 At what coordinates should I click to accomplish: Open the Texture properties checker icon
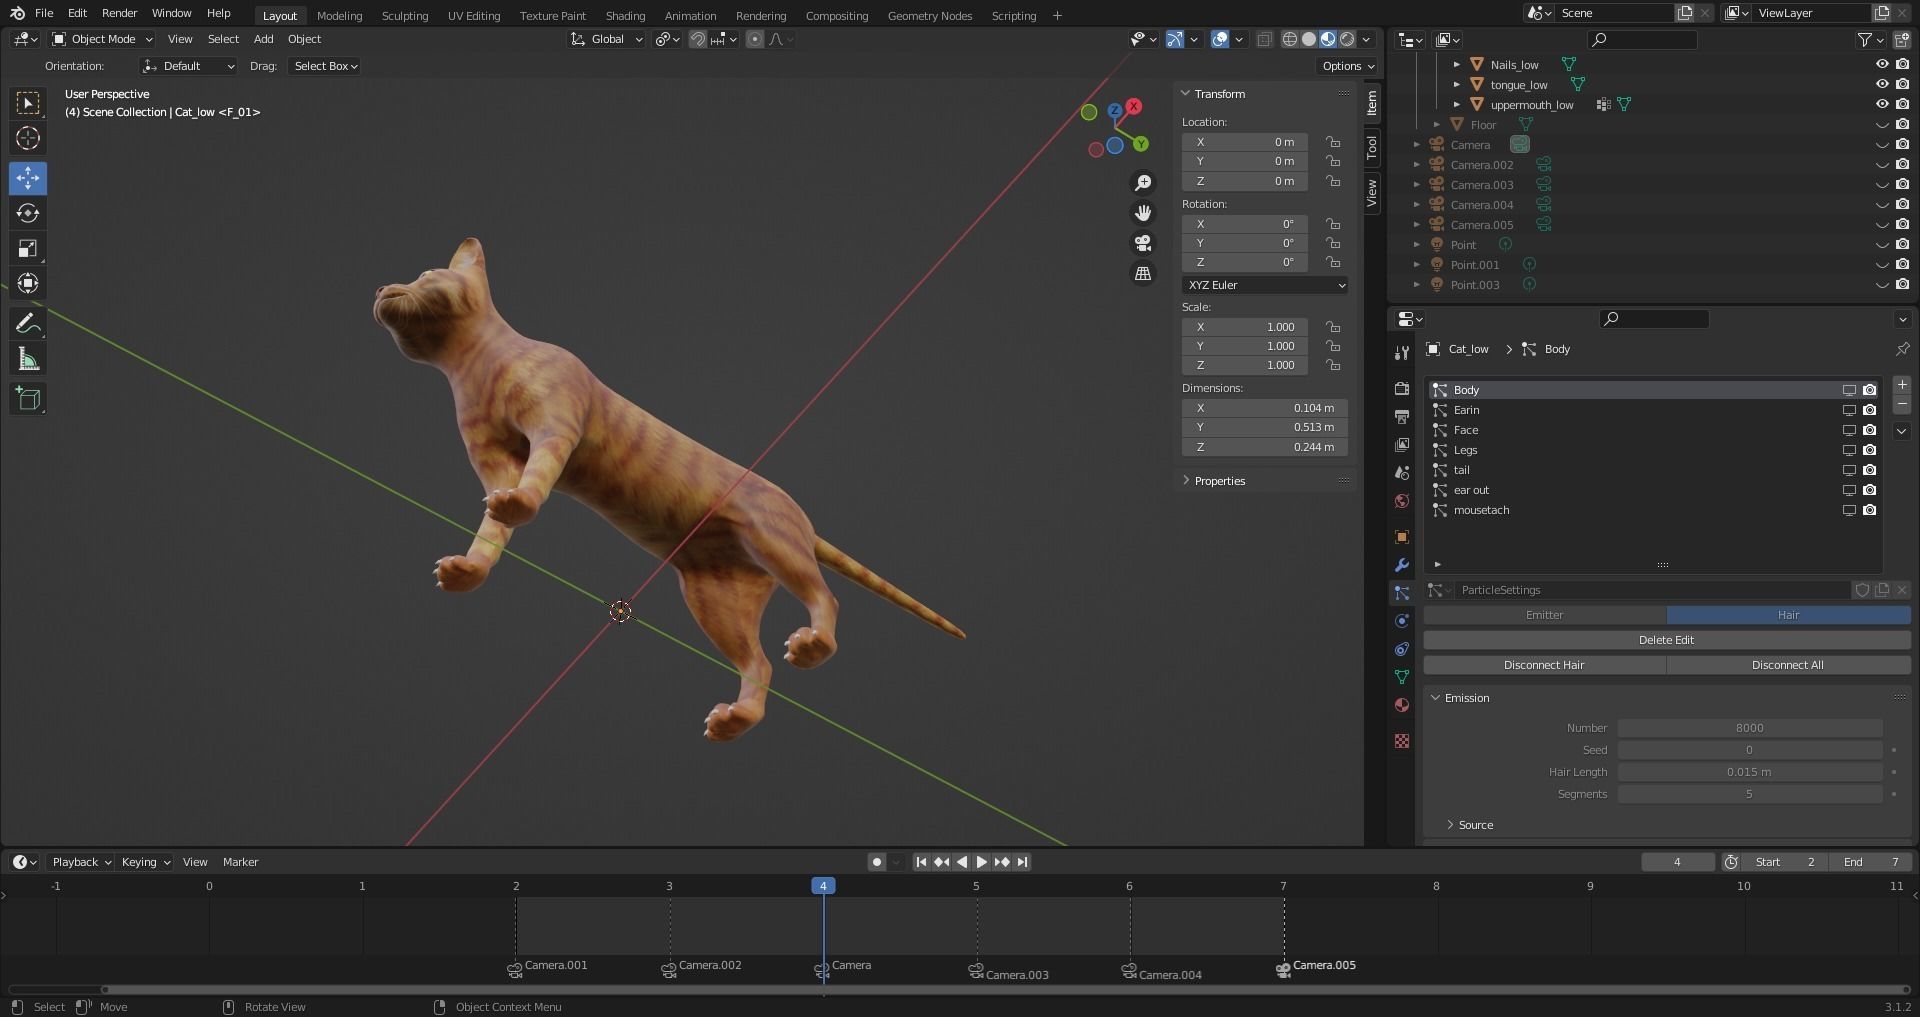click(1402, 741)
